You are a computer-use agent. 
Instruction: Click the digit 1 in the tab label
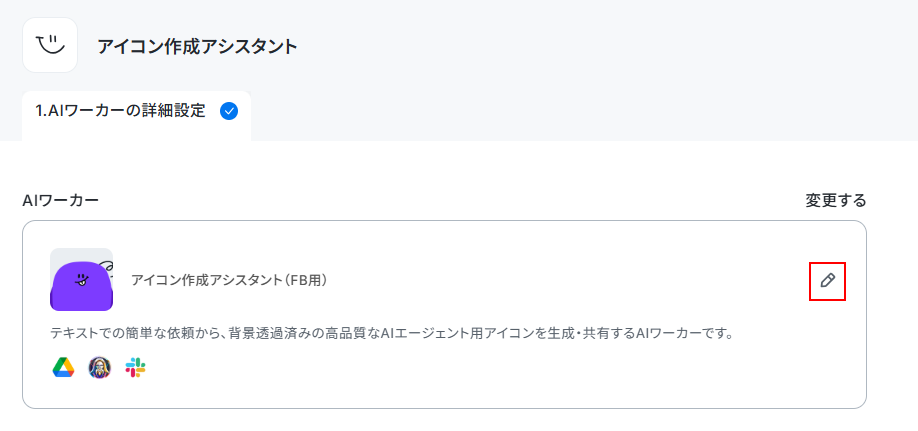point(39,111)
